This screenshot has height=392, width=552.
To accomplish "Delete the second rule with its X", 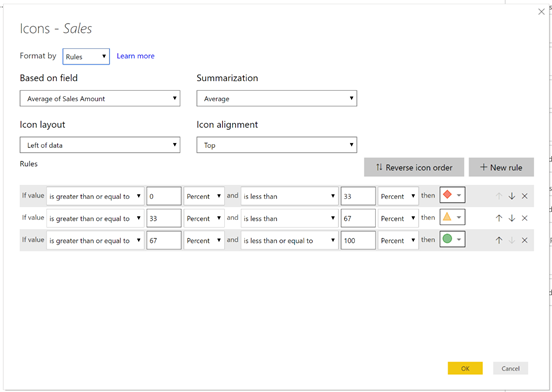I will (525, 218).
